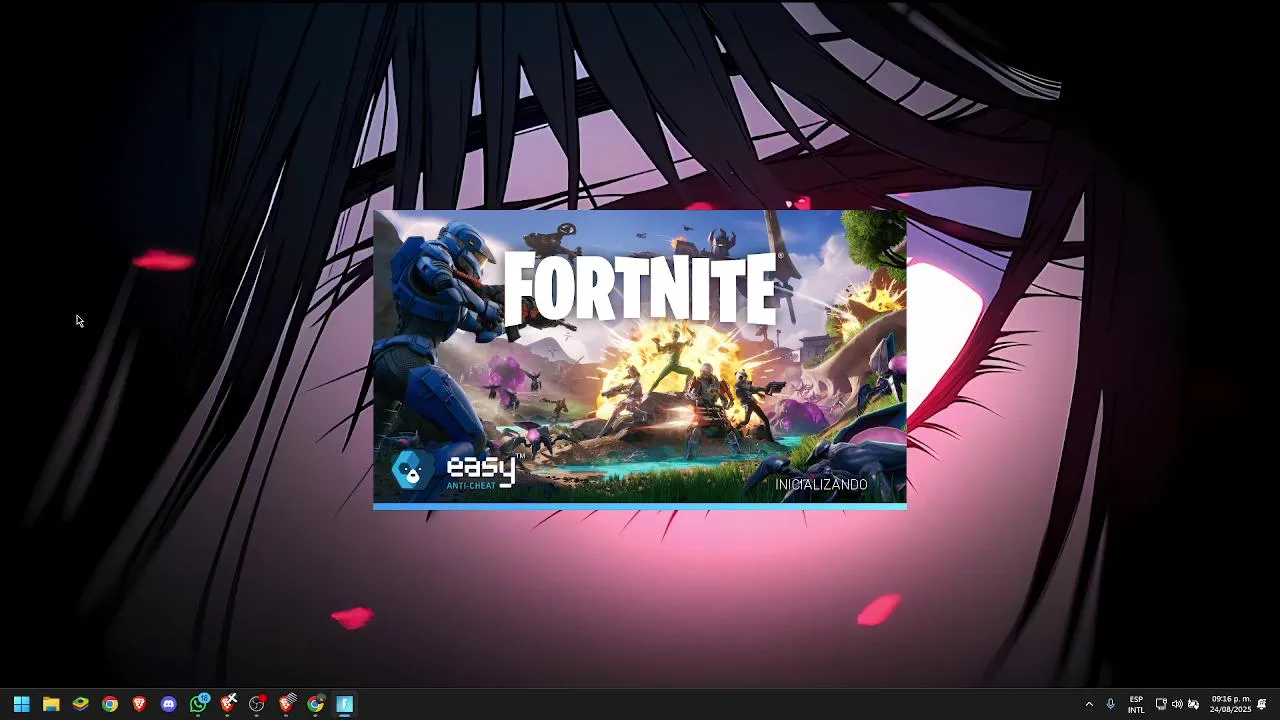Click the INICIALIZANDO status text
The width and height of the screenshot is (1280, 720).
tap(821, 484)
